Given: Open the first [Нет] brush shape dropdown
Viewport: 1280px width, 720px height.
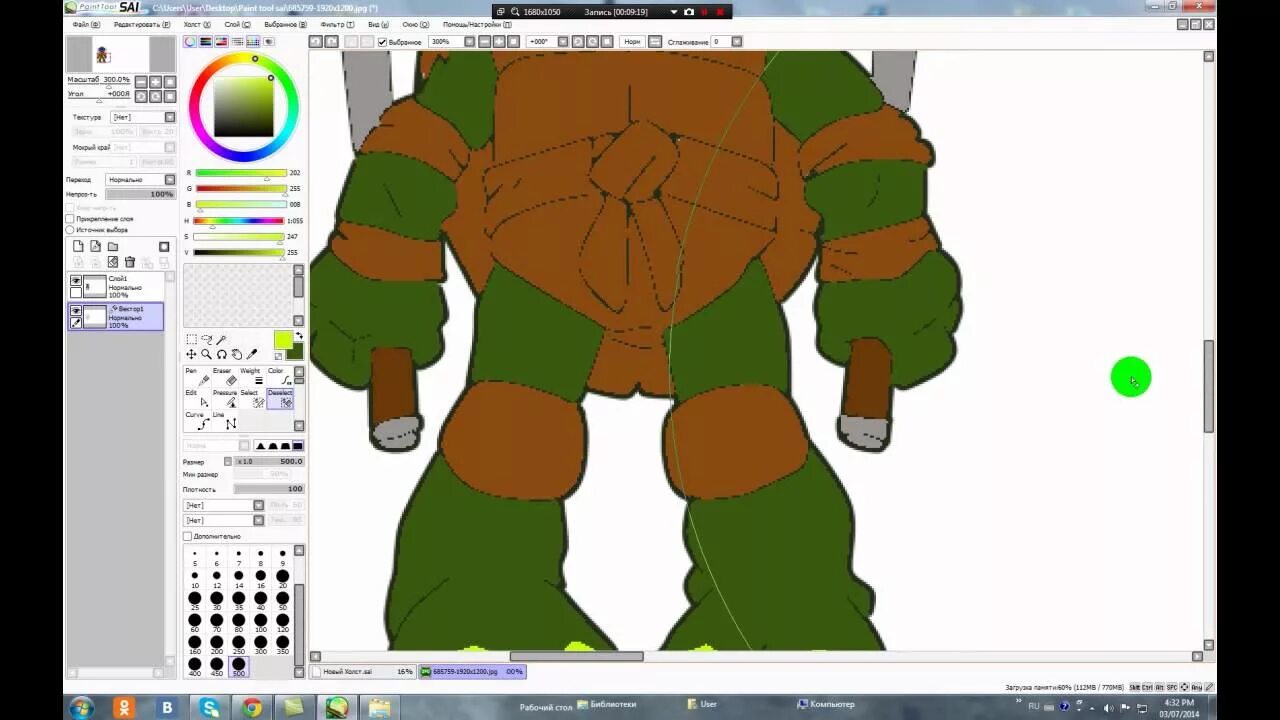Looking at the screenshot, I should click(258, 506).
